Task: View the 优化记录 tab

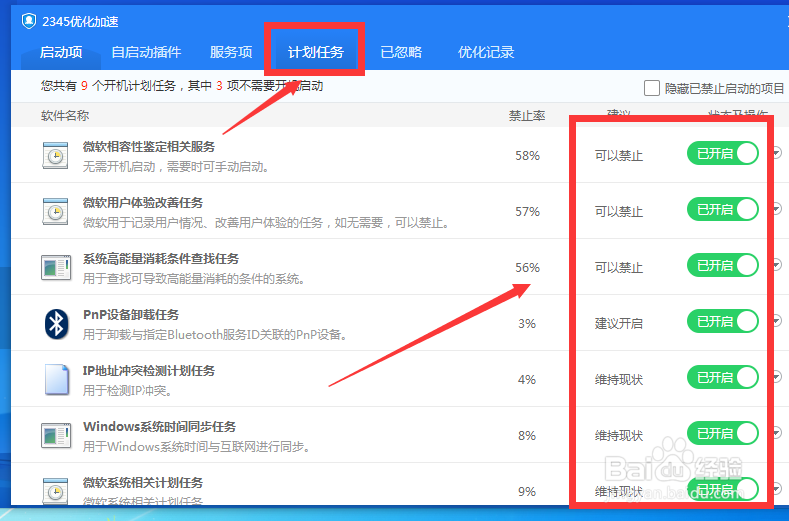Action: (x=486, y=52)
